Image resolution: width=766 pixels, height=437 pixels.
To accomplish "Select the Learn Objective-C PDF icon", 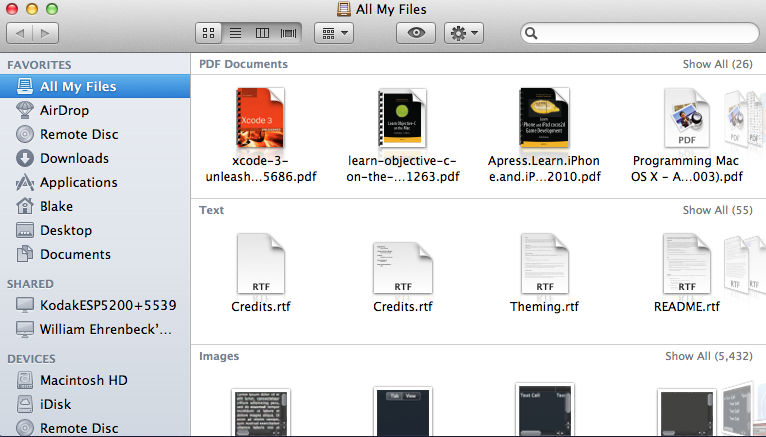I will pyautogui.click(x=402, y=118).
